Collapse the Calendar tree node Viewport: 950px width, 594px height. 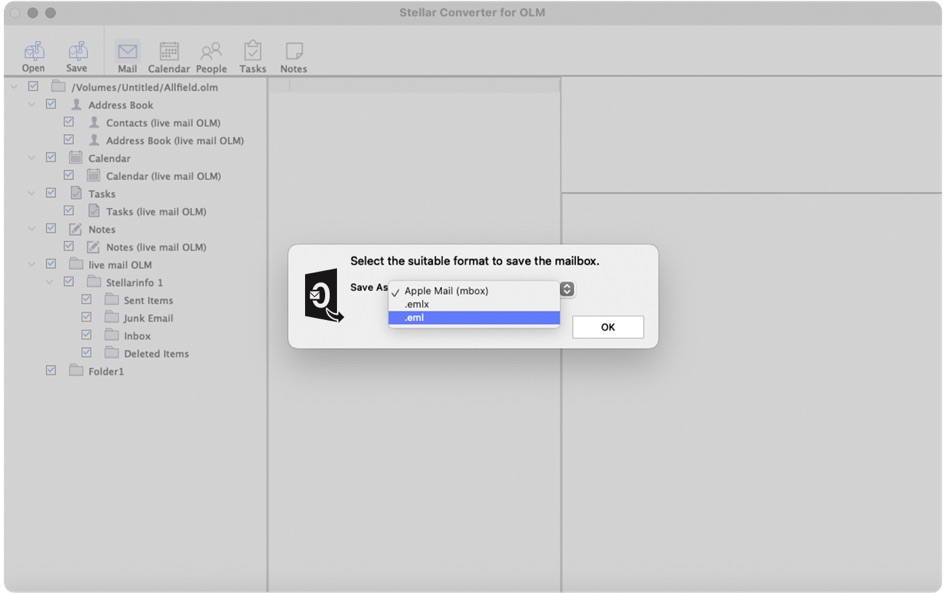click(x=32, y=158)
